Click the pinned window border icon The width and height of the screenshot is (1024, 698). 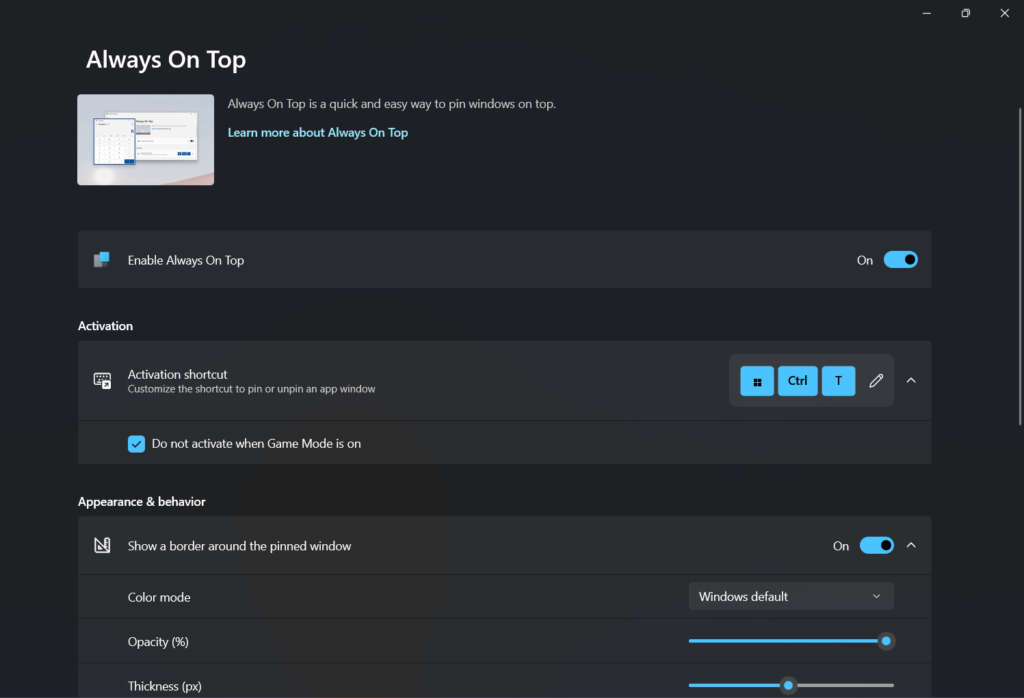point(102,545)
